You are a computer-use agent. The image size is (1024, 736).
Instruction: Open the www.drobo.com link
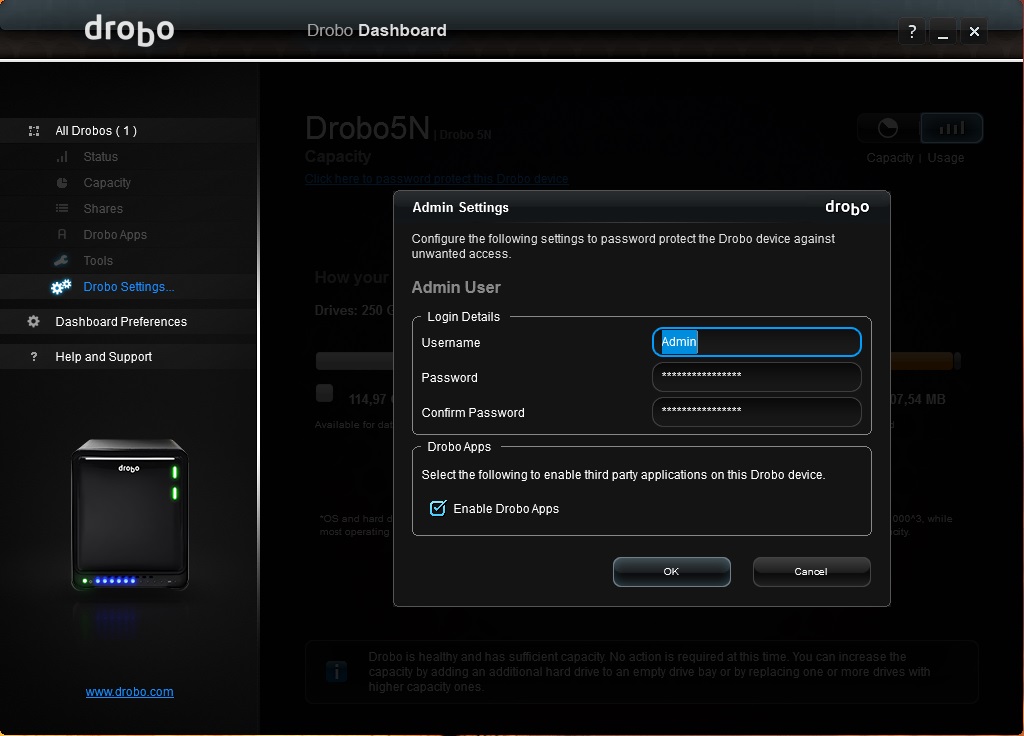129,692
